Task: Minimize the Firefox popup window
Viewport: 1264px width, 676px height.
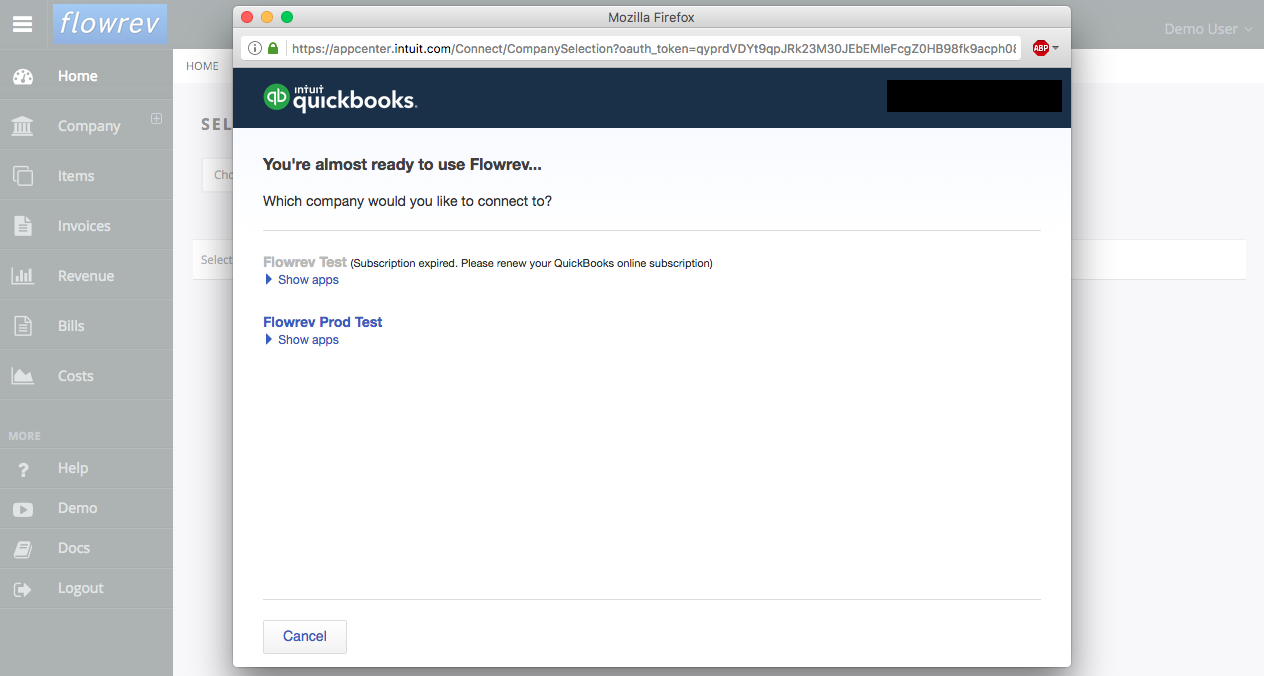Action: coord(267,17)
